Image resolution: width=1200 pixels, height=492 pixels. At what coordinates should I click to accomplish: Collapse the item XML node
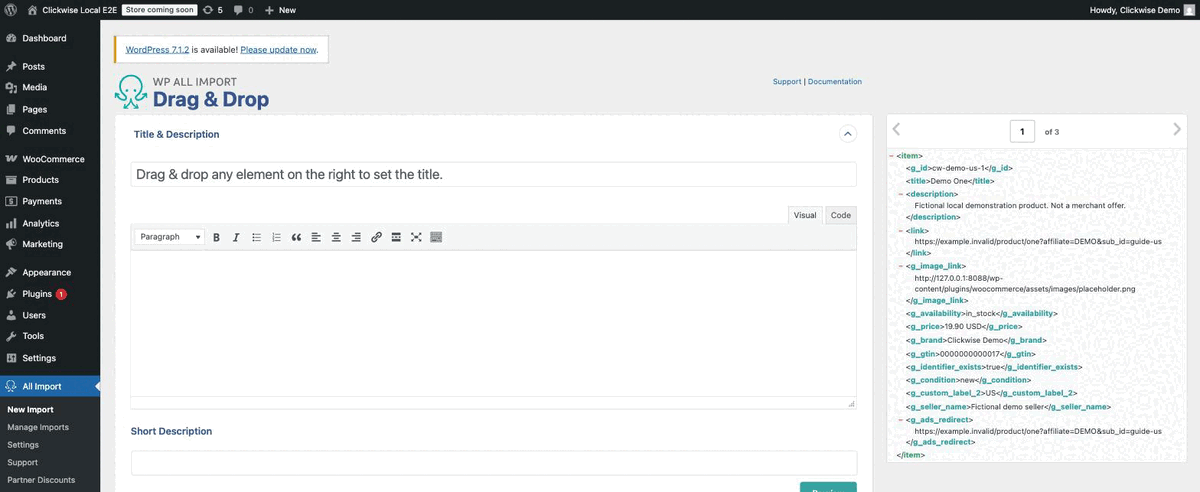[892, 156]
